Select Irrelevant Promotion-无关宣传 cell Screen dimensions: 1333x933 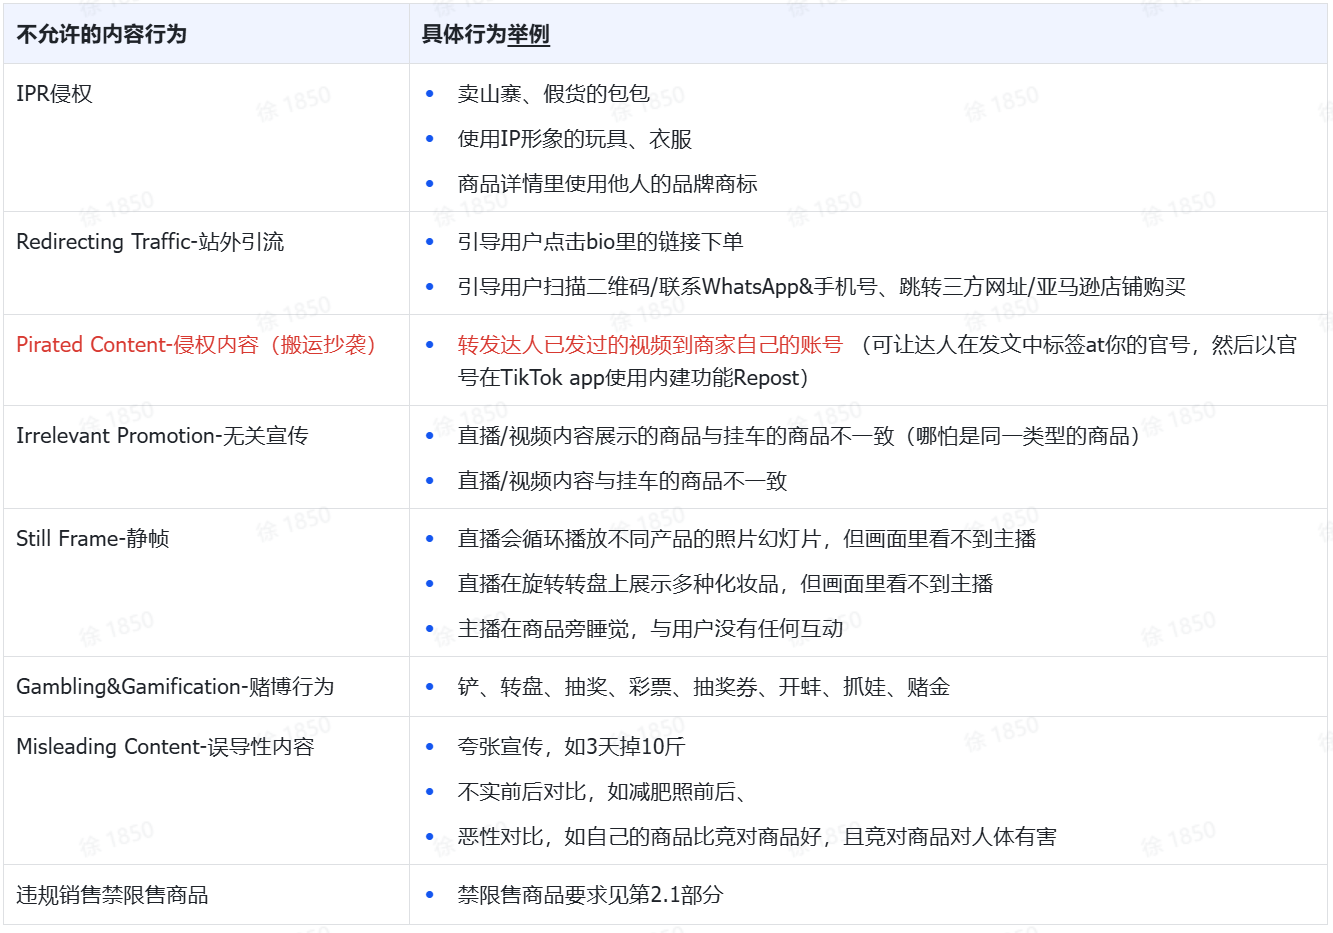[x=206, y=457]
